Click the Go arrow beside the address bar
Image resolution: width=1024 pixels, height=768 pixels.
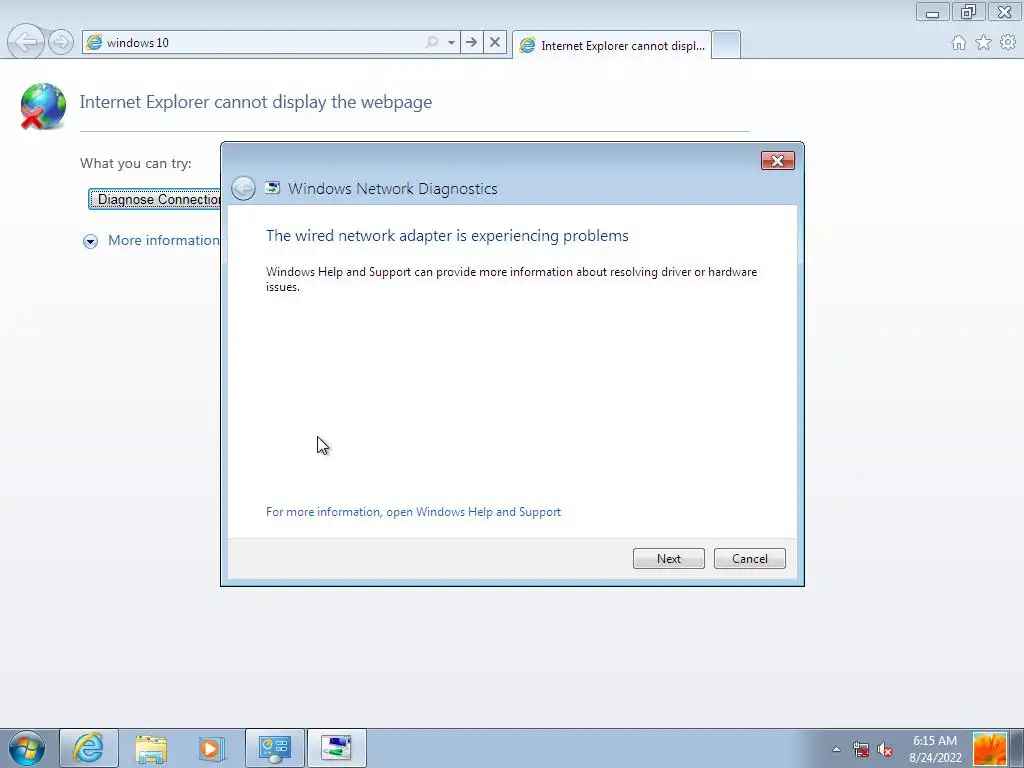click(471, 42)
